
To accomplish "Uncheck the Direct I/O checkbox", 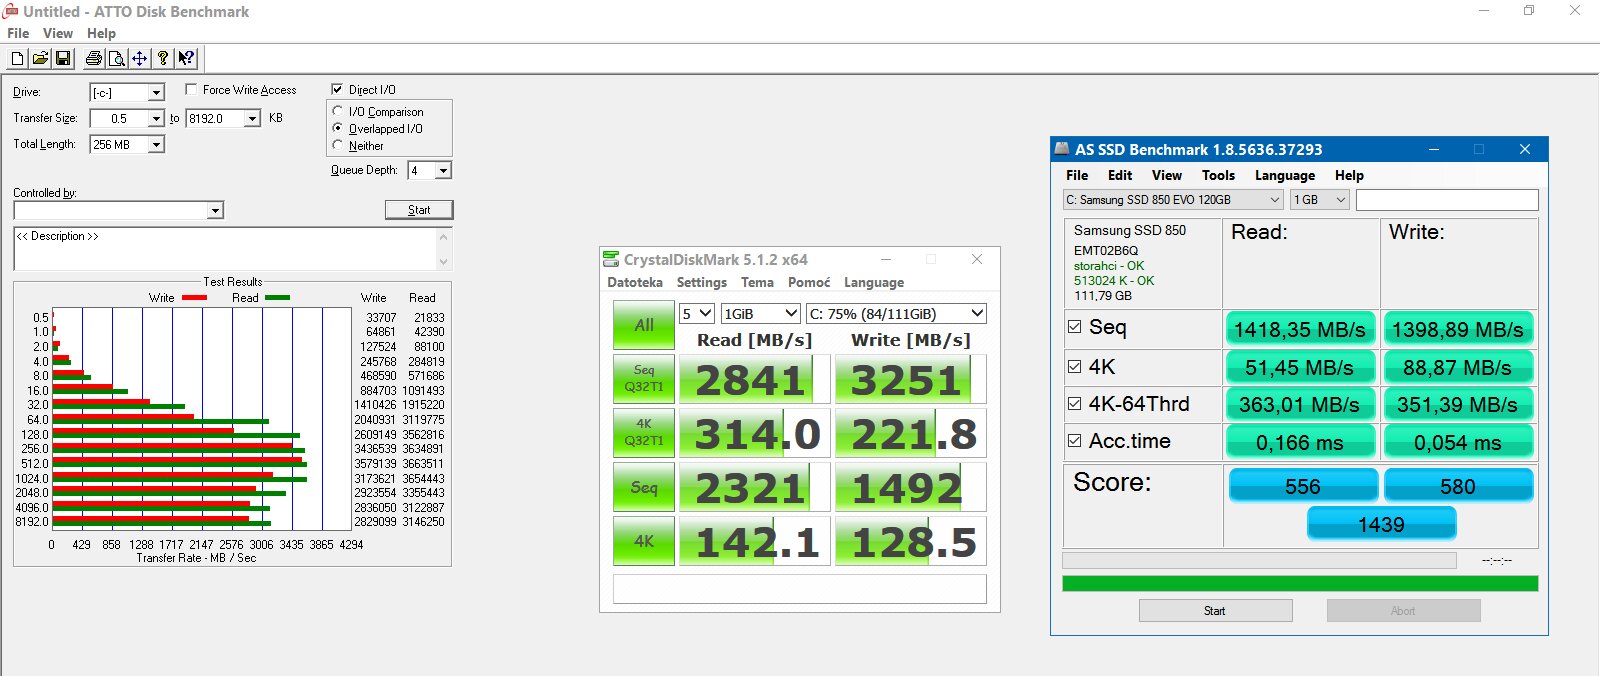I will coord(337,90).
